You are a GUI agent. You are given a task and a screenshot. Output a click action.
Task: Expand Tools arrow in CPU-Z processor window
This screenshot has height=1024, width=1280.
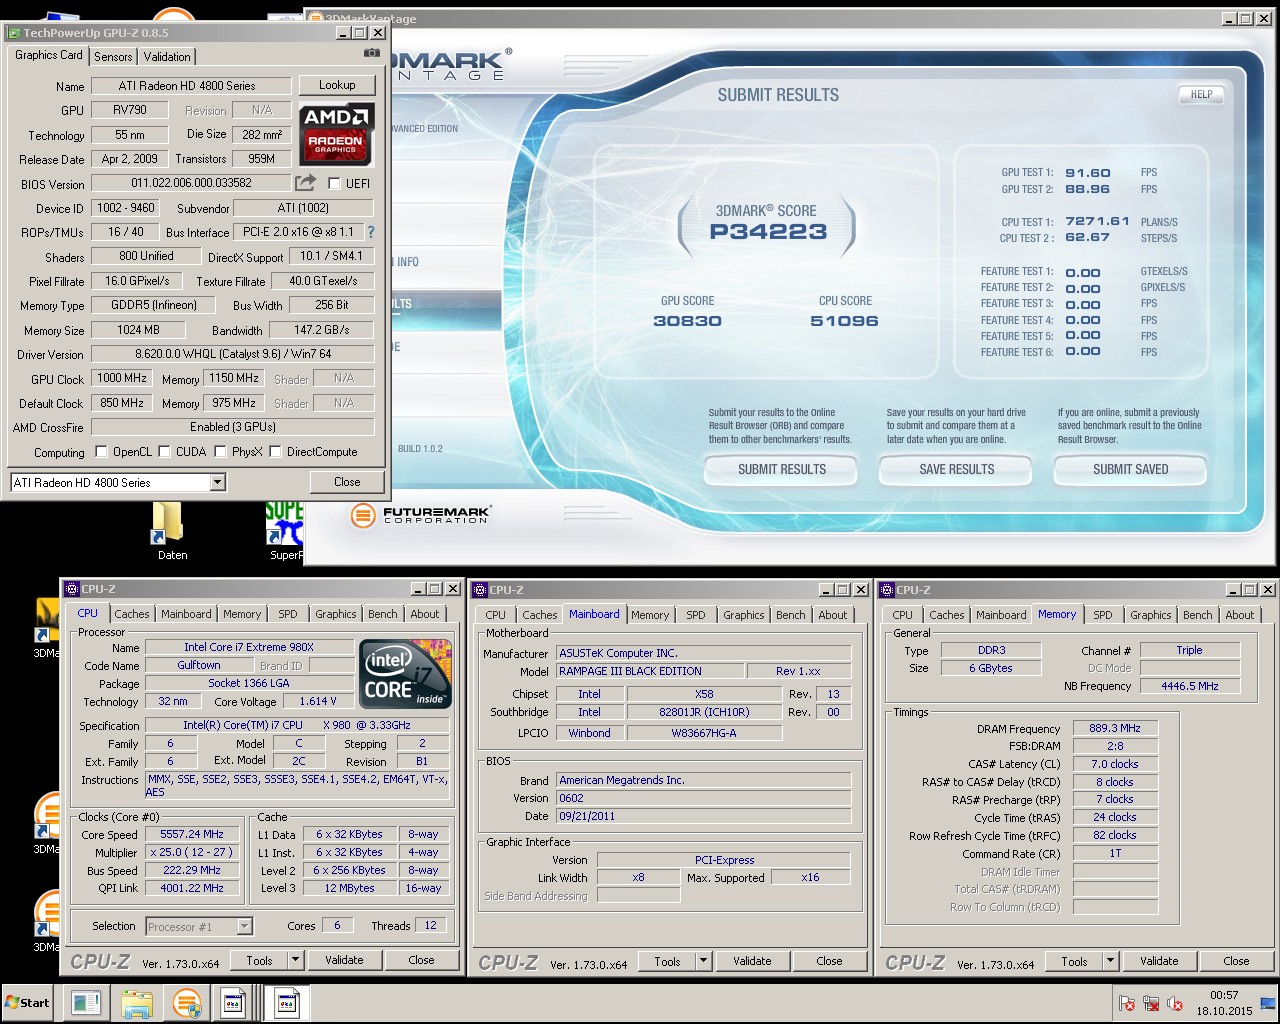click(295, 960)
